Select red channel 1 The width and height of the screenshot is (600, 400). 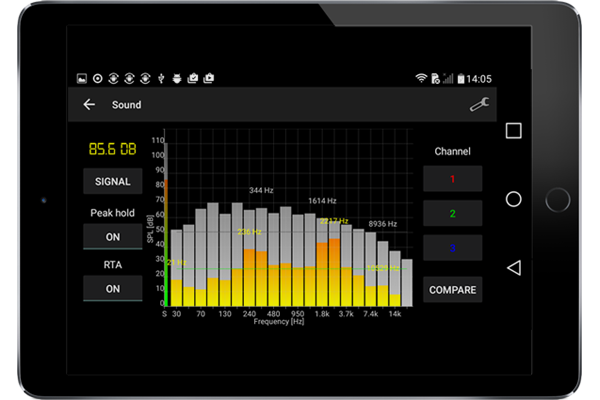point(452,179)
